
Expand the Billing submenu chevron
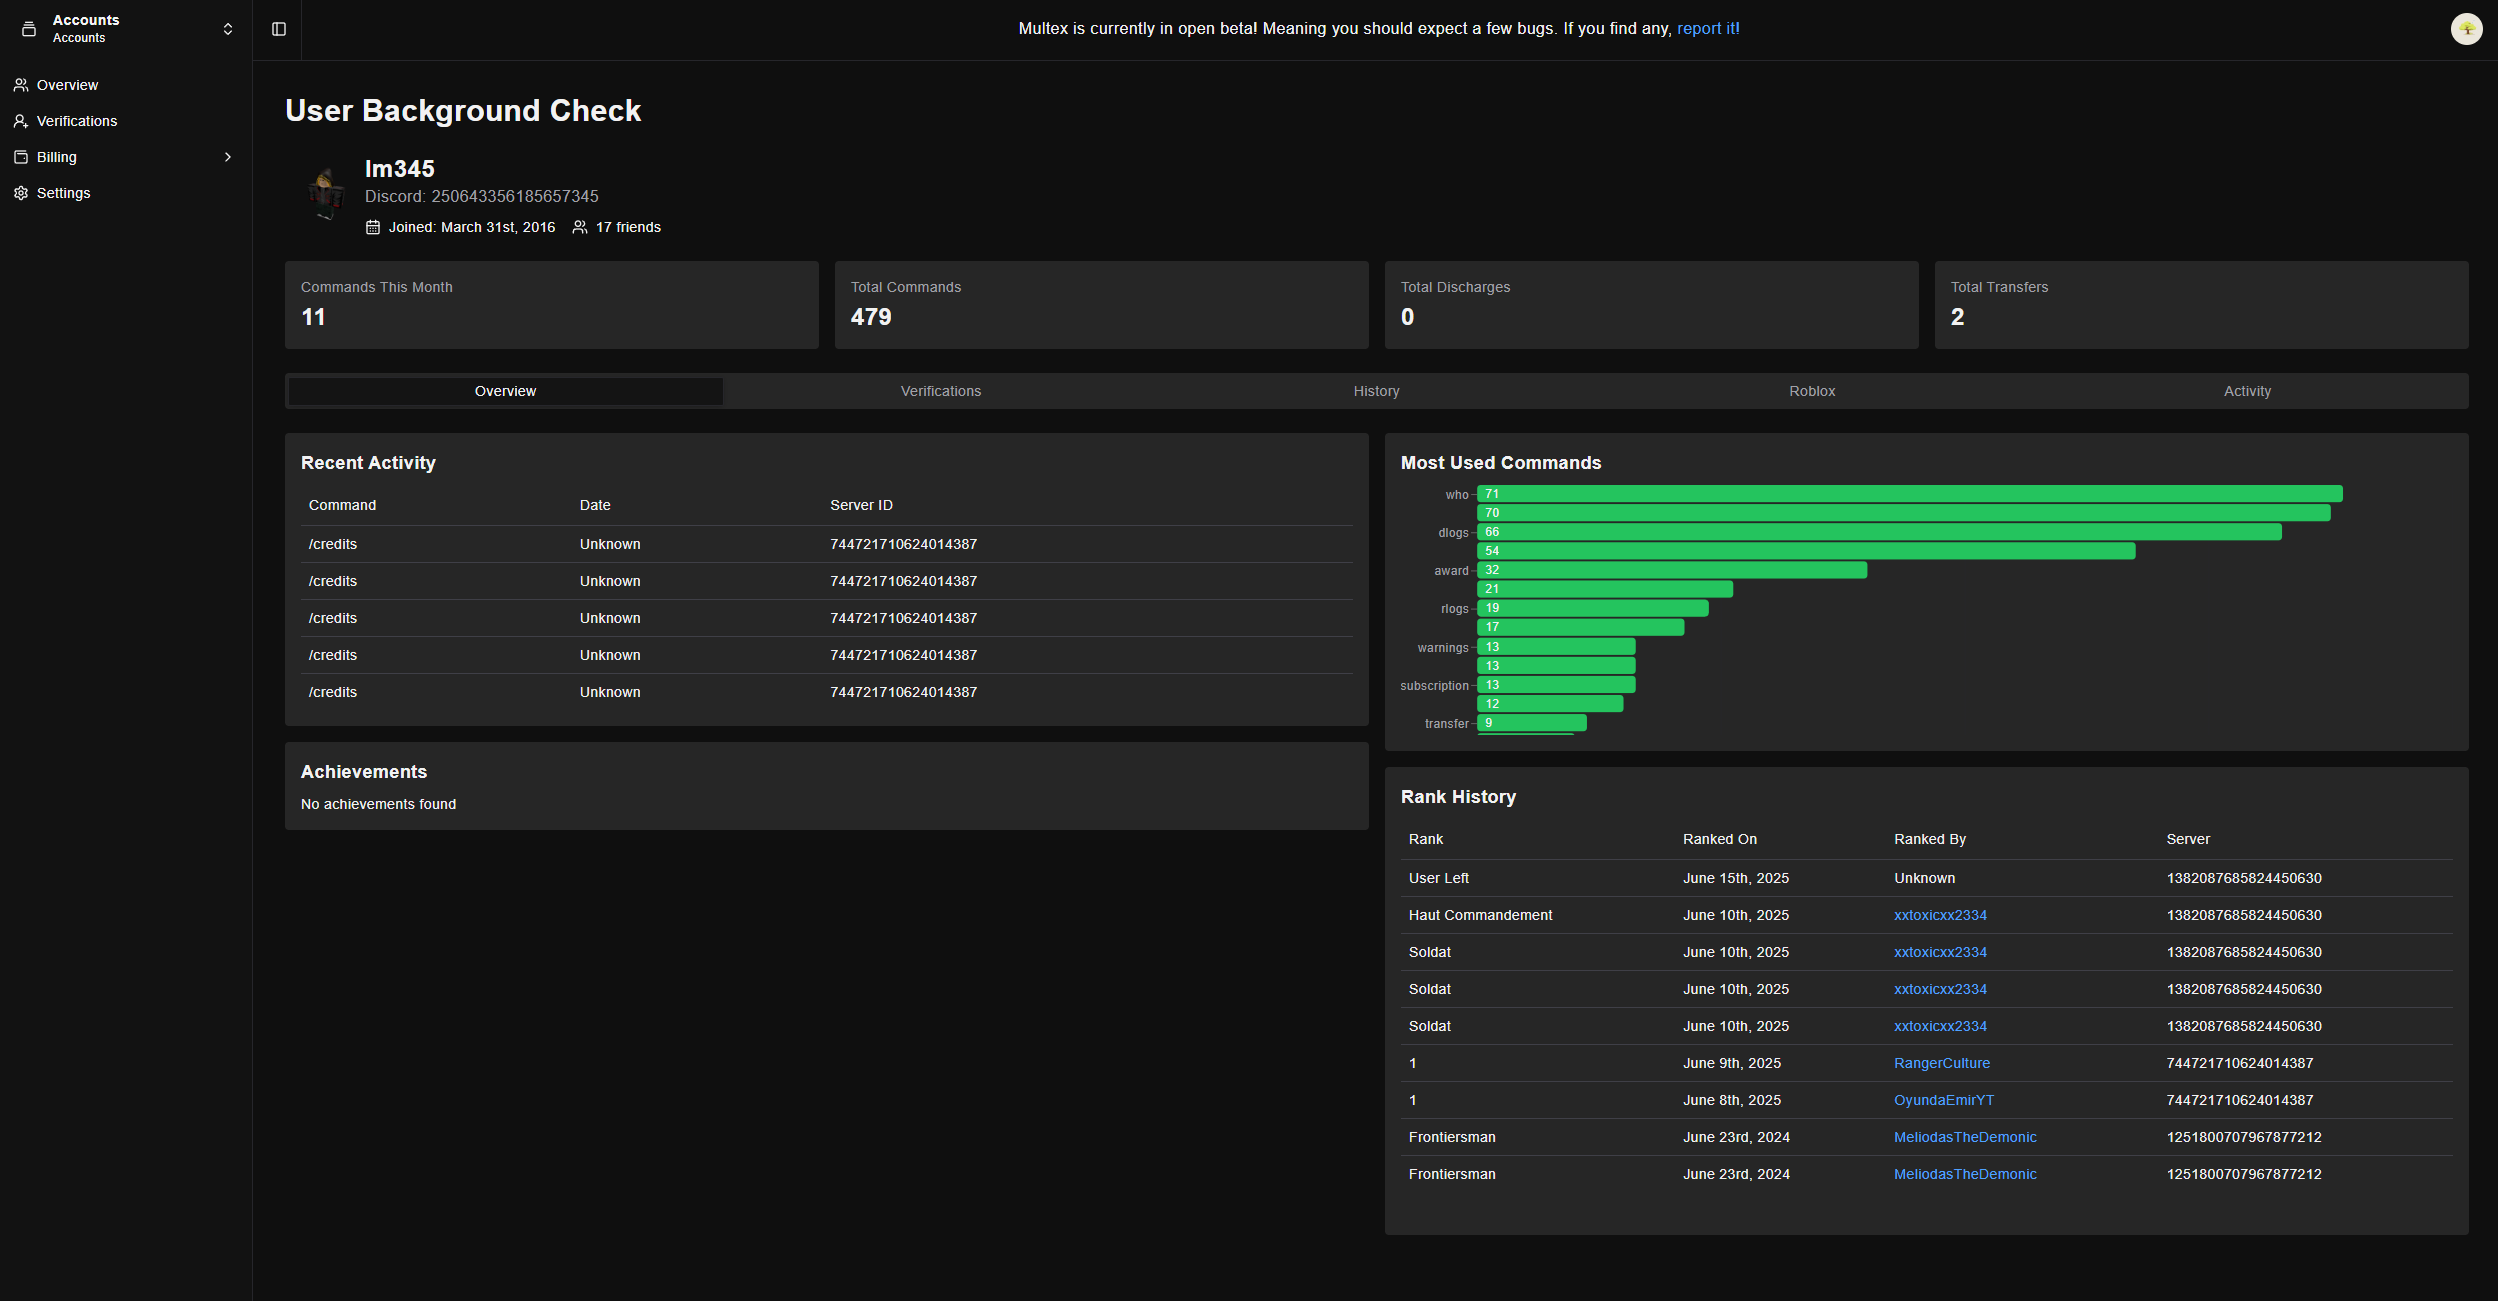pos(228,157)
